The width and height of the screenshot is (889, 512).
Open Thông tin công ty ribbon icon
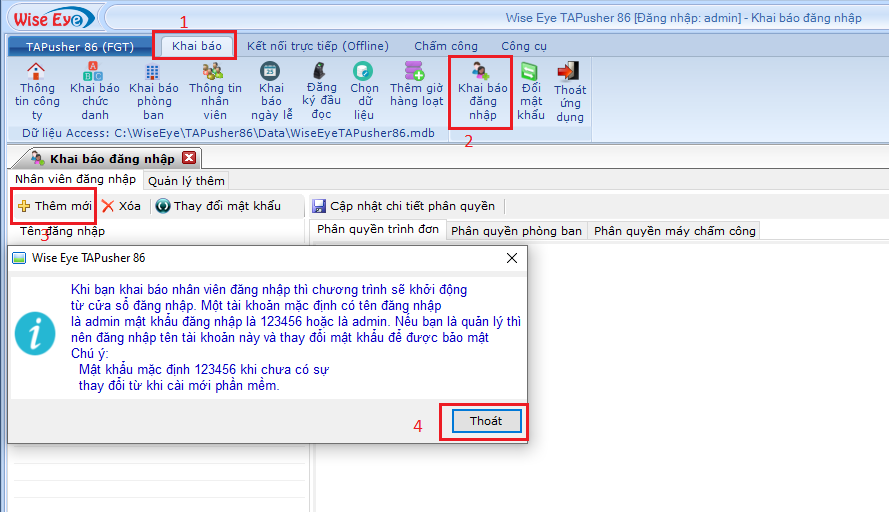36,72
